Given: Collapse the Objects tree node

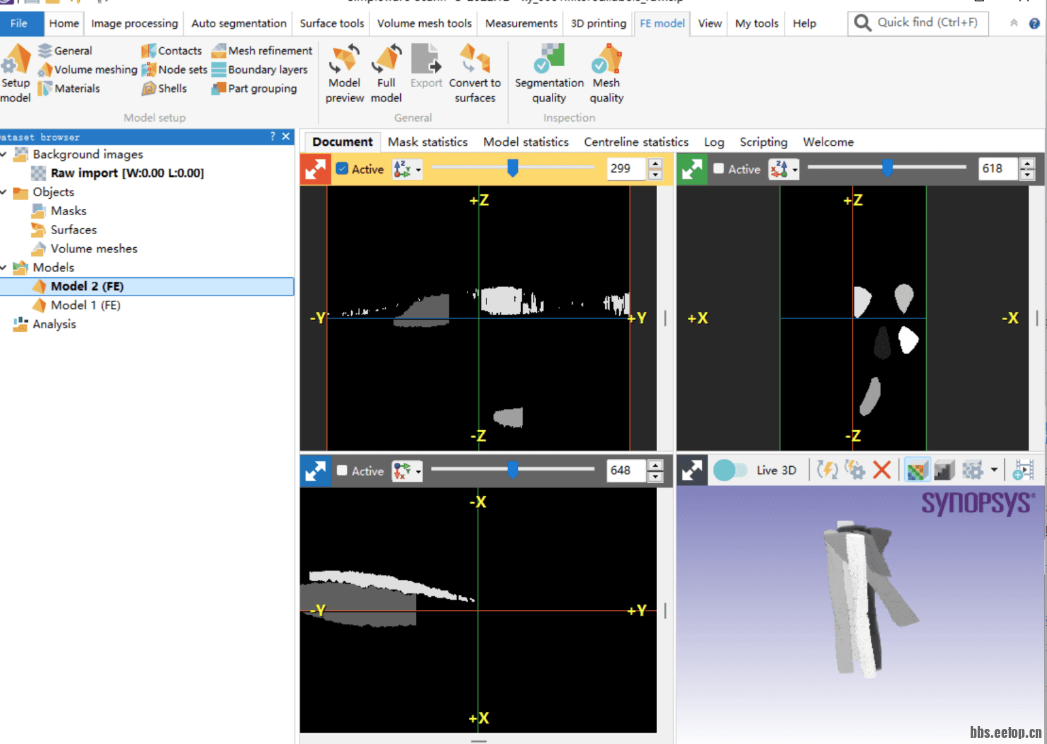Looking at the screenshot, I should coord(5,192).
